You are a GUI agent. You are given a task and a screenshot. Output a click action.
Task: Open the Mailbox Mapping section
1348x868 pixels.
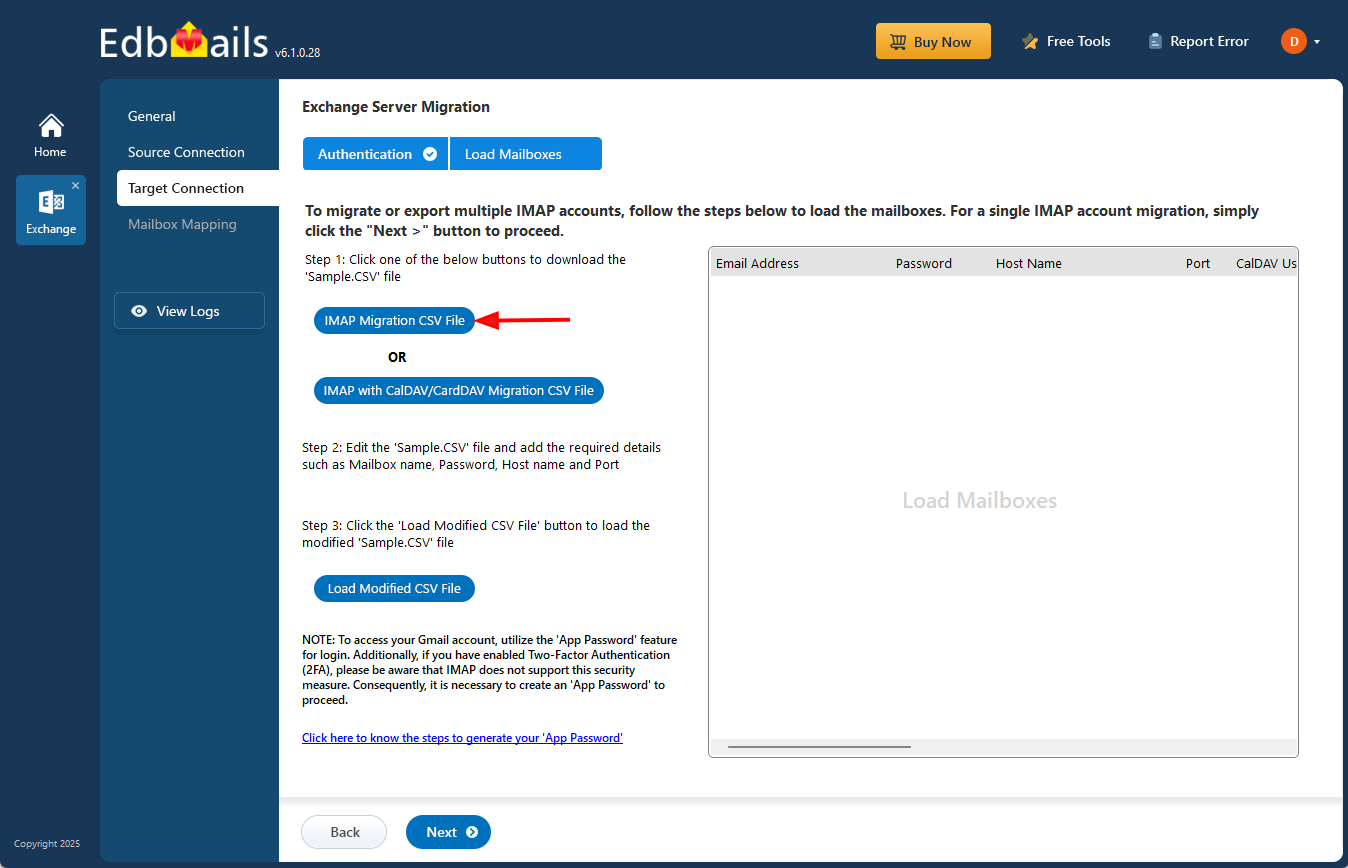click(182, 224)
